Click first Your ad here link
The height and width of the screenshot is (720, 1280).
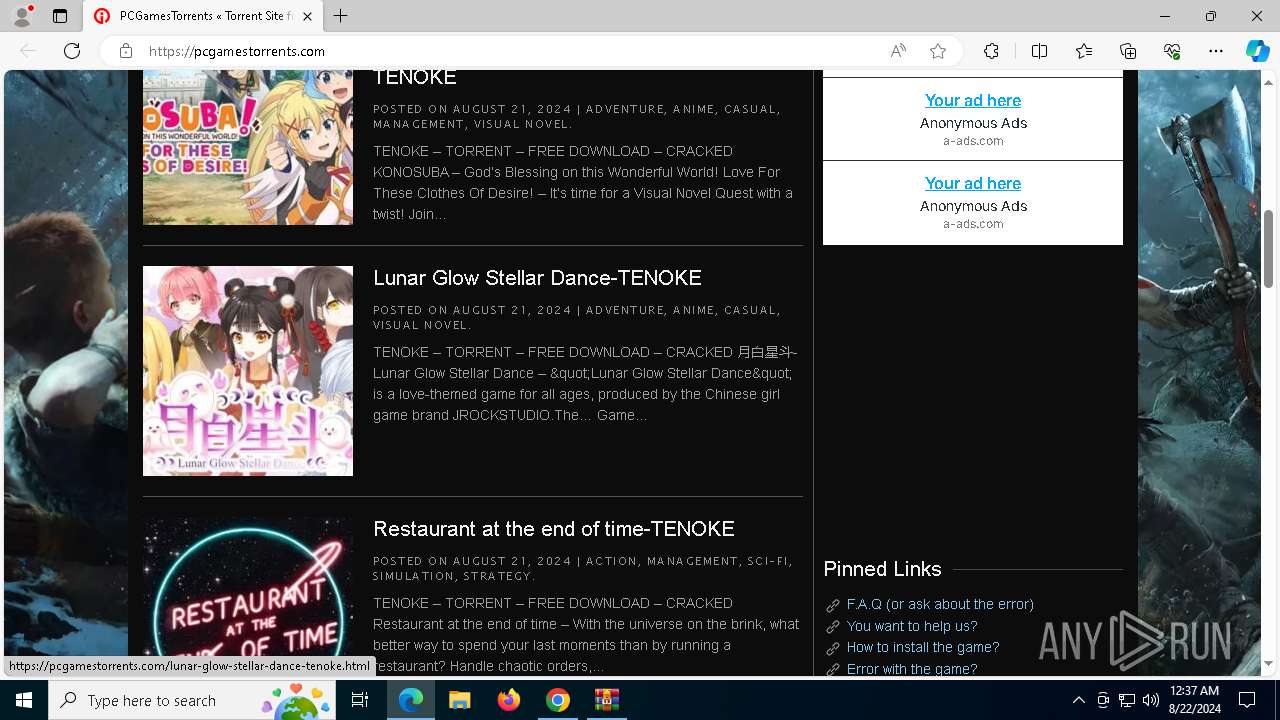(x=973, y=100)
